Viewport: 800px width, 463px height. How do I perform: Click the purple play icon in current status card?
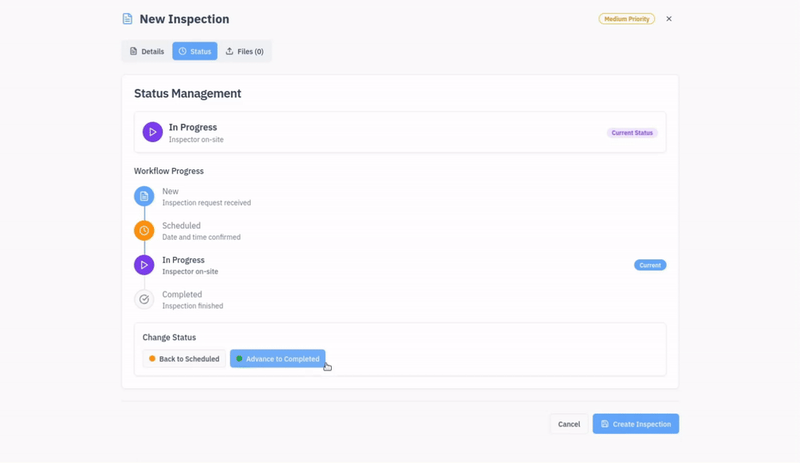[x=152, y=132]
